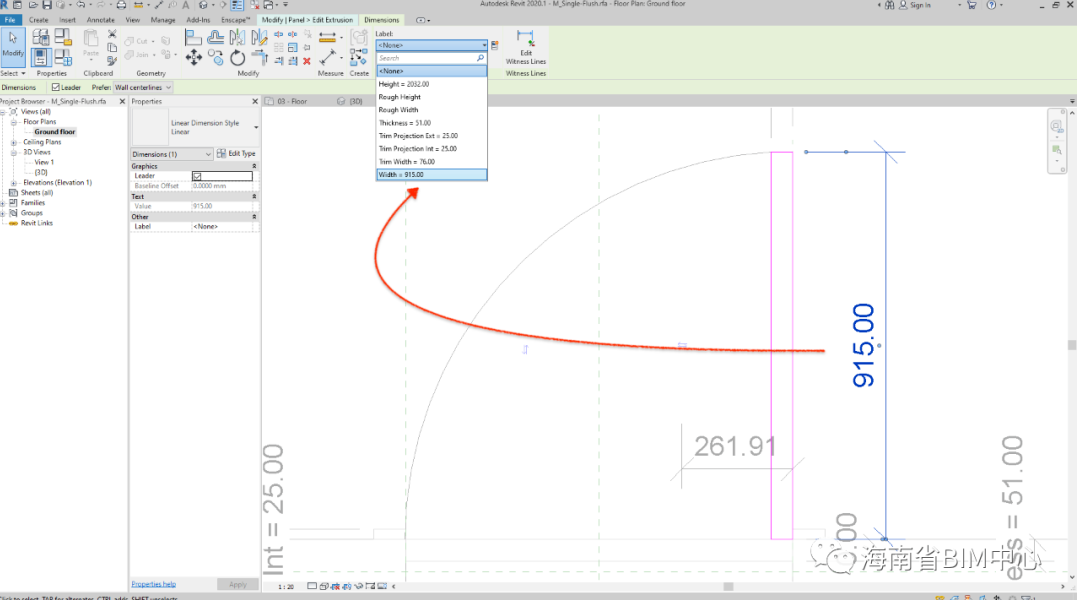
Task: Click the Rotate tool icon
Action: click(x=238, y=59)
